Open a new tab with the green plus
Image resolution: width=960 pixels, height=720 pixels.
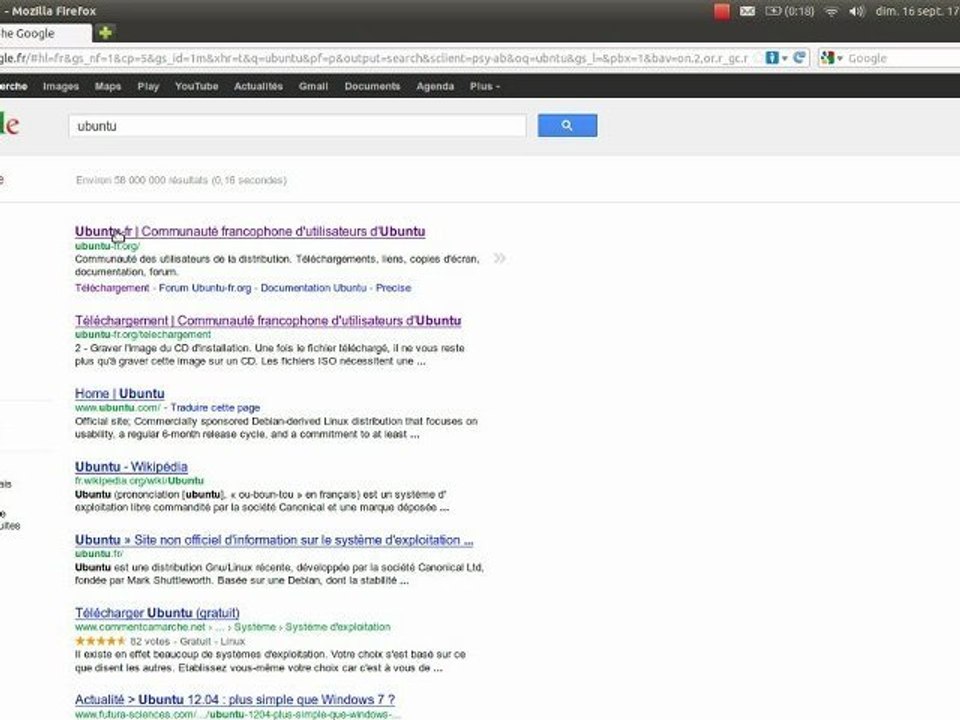[x=105, y=32]
